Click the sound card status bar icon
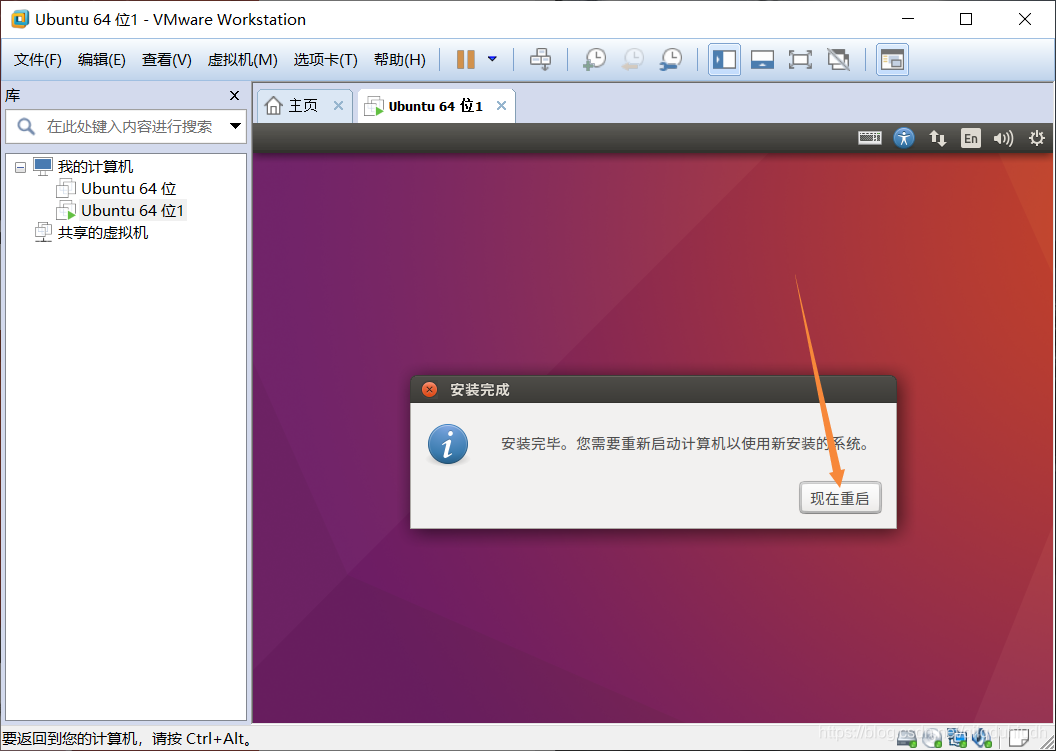 click(982, 738)
